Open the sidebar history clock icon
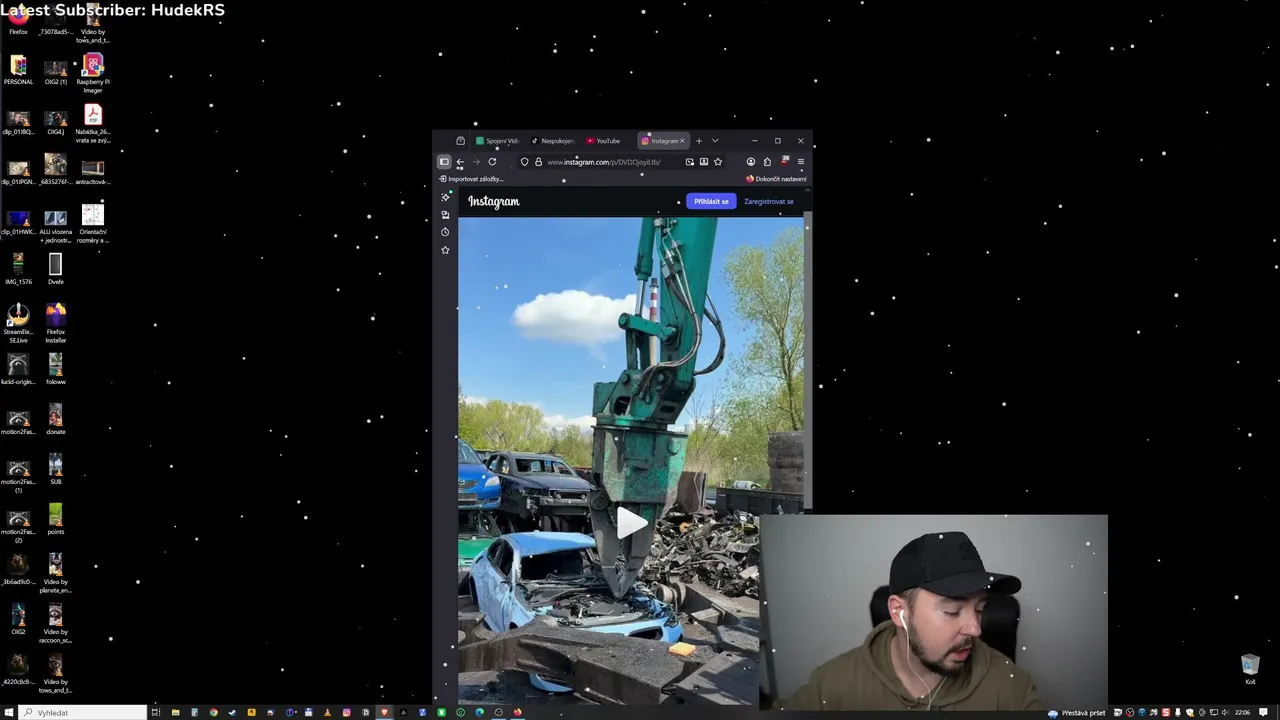 445,232
